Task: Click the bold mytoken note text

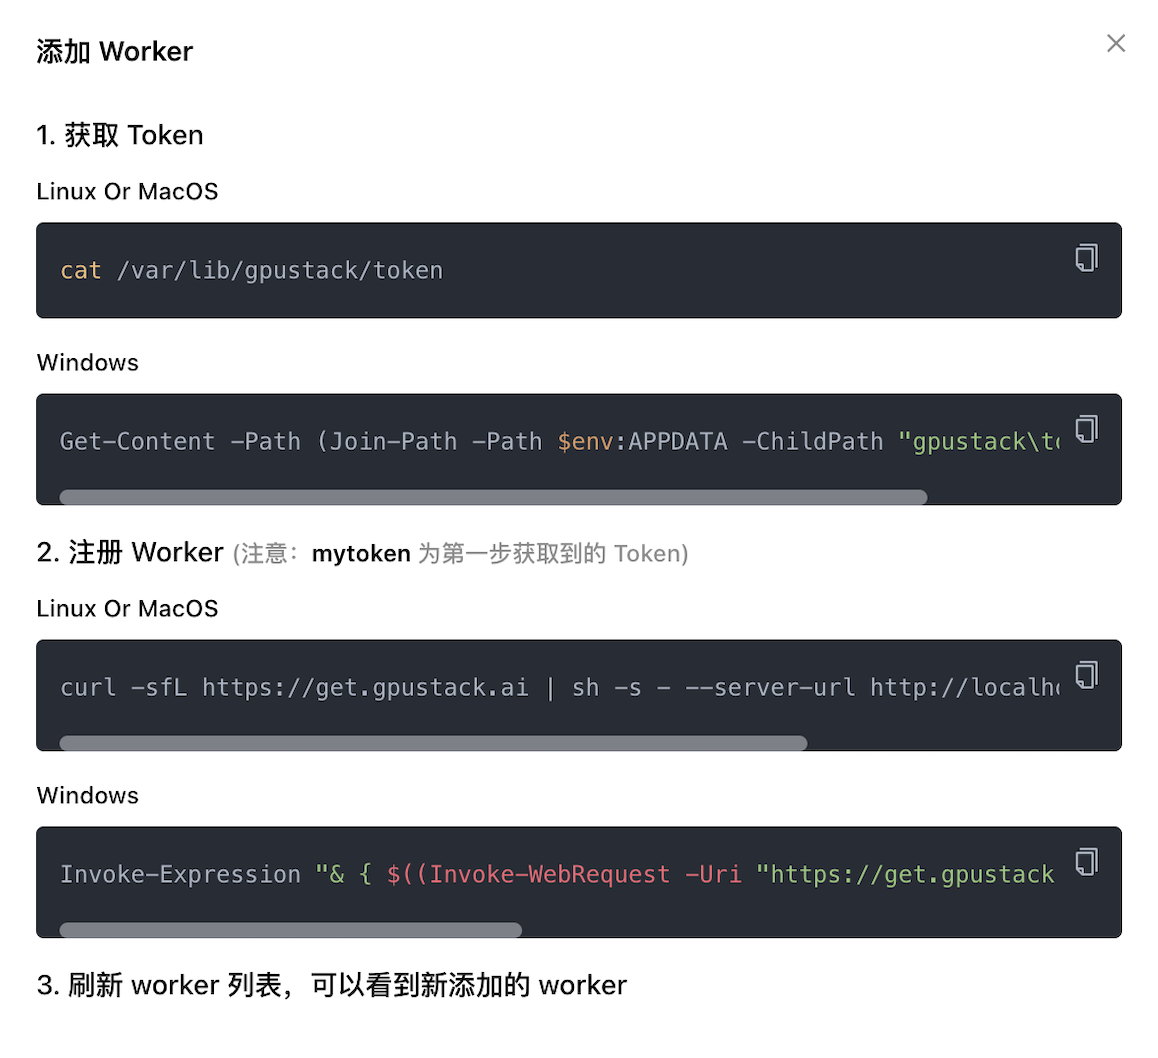Action: click(361, 554)
